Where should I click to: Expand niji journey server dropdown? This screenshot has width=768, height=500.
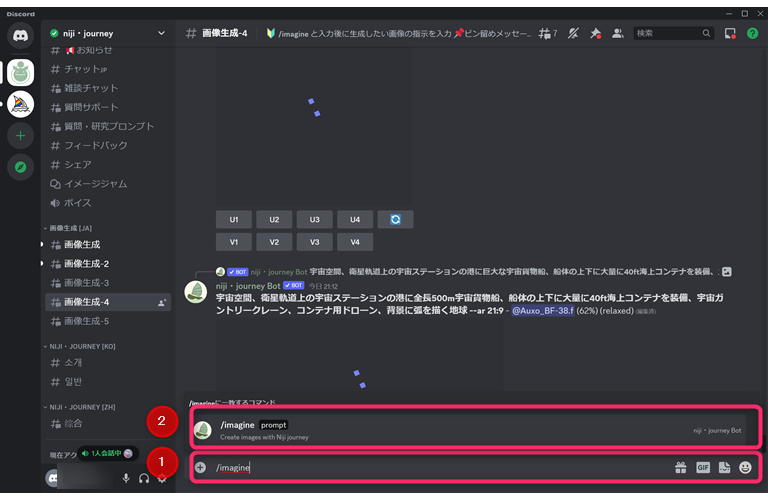(161, 33)
